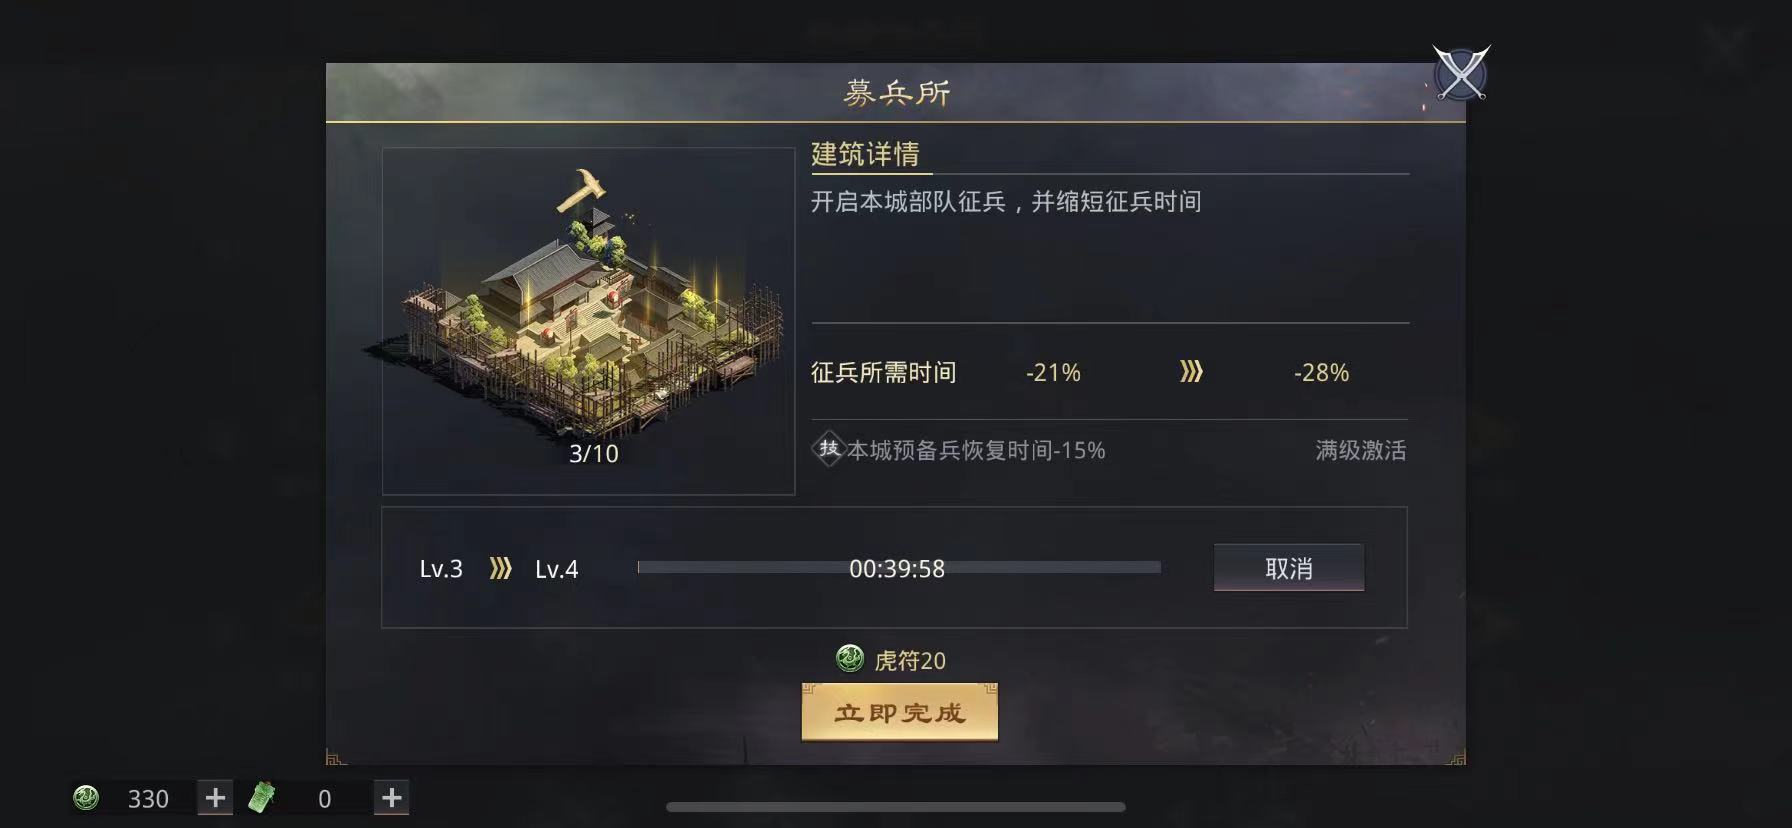Click the 募兵所 dialog title
The width and height of the screenshot is (1792, 828).
click(897, 93)
